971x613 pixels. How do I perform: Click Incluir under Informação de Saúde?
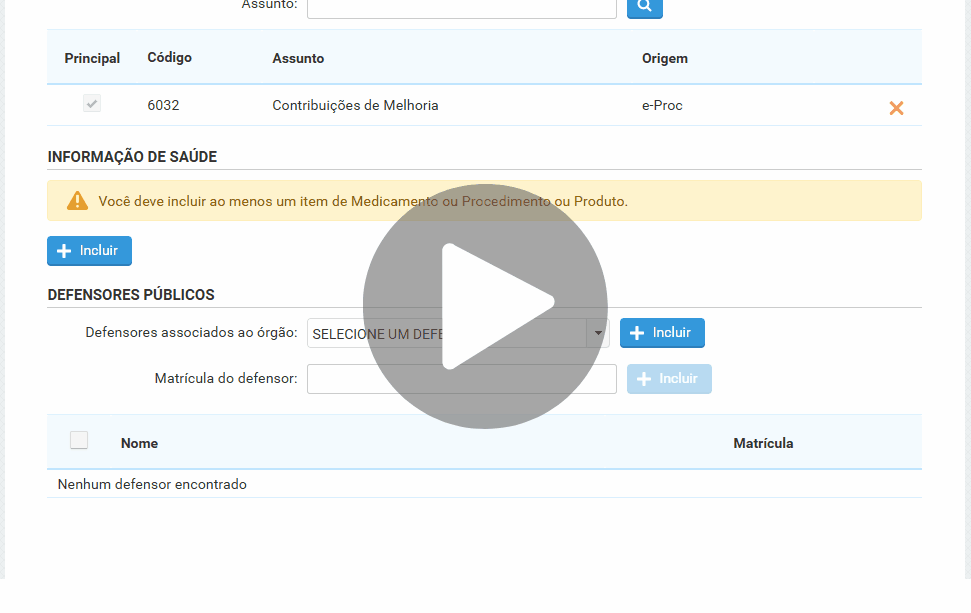(89, 251)
